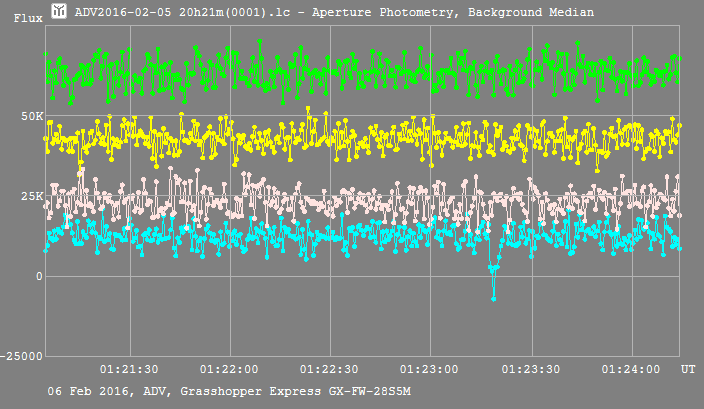Viewport: 704px width, 409px height.
Task: Click the 0 flux axis label
Action: click(x=37, y=276)
